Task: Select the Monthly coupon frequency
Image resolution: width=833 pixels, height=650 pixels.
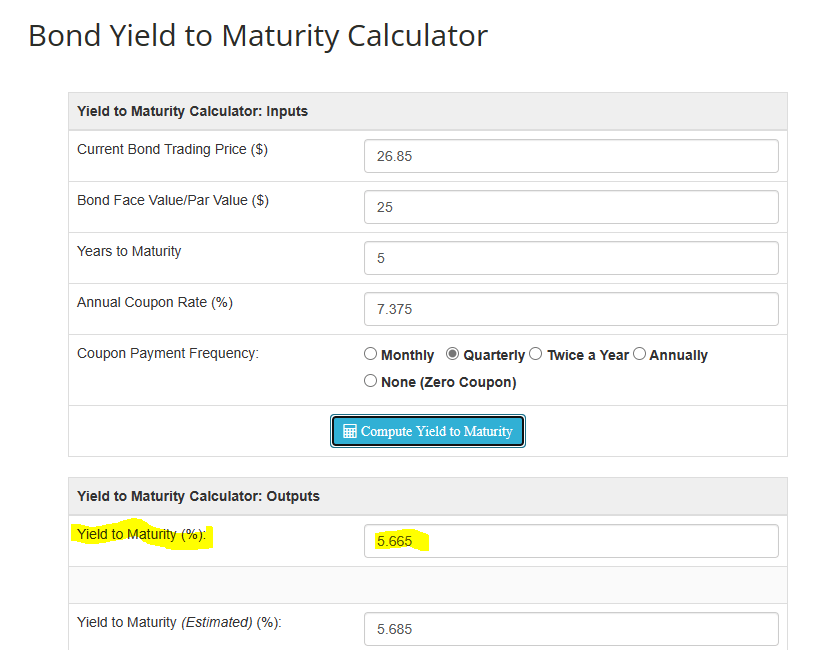Action: pos(370,354)
